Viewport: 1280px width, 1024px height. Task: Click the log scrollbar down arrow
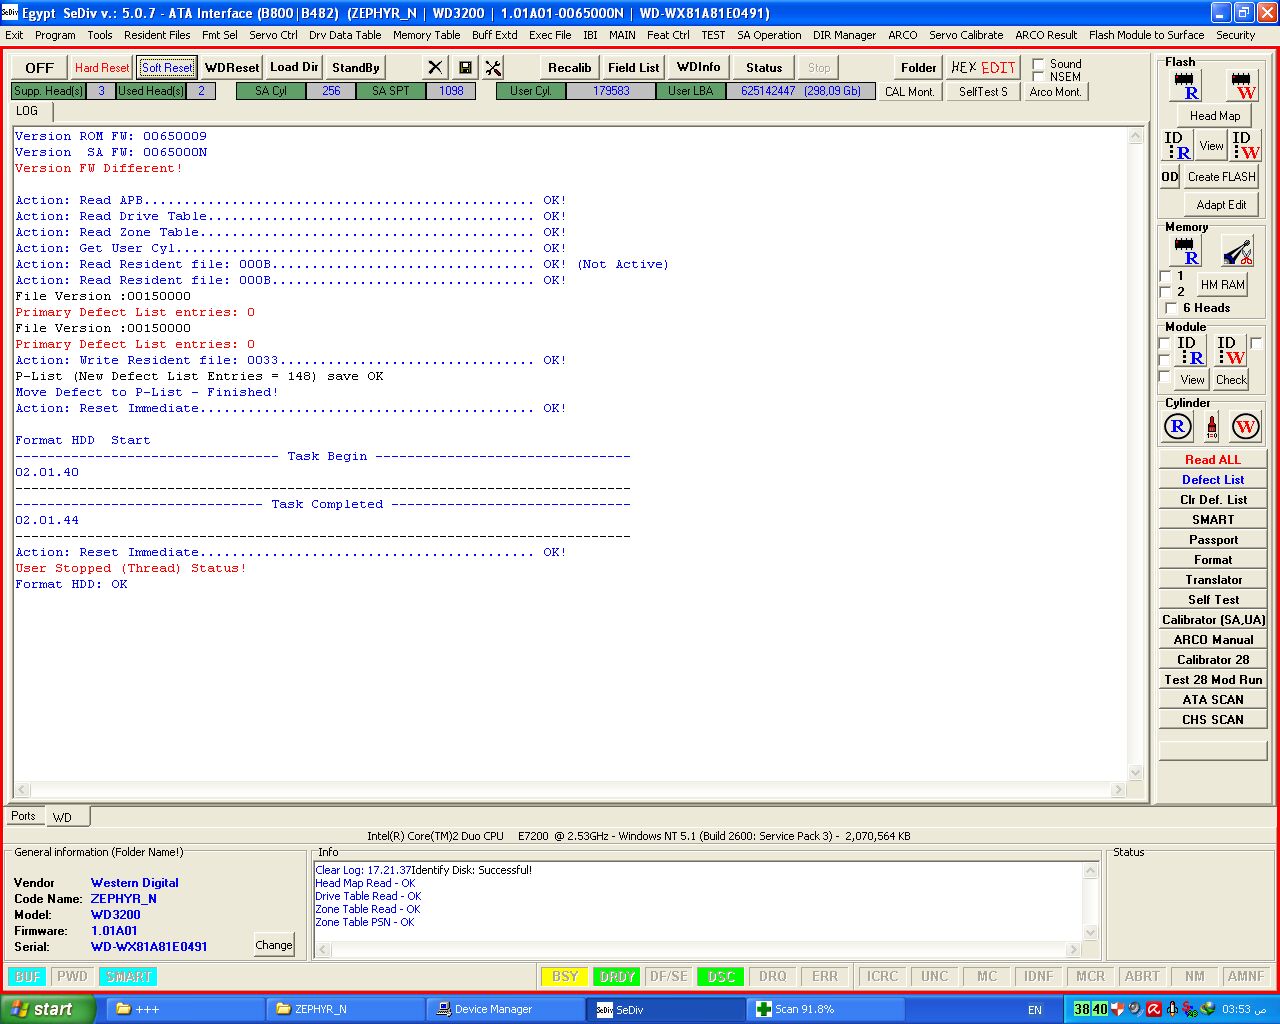tap(1135, 773)
